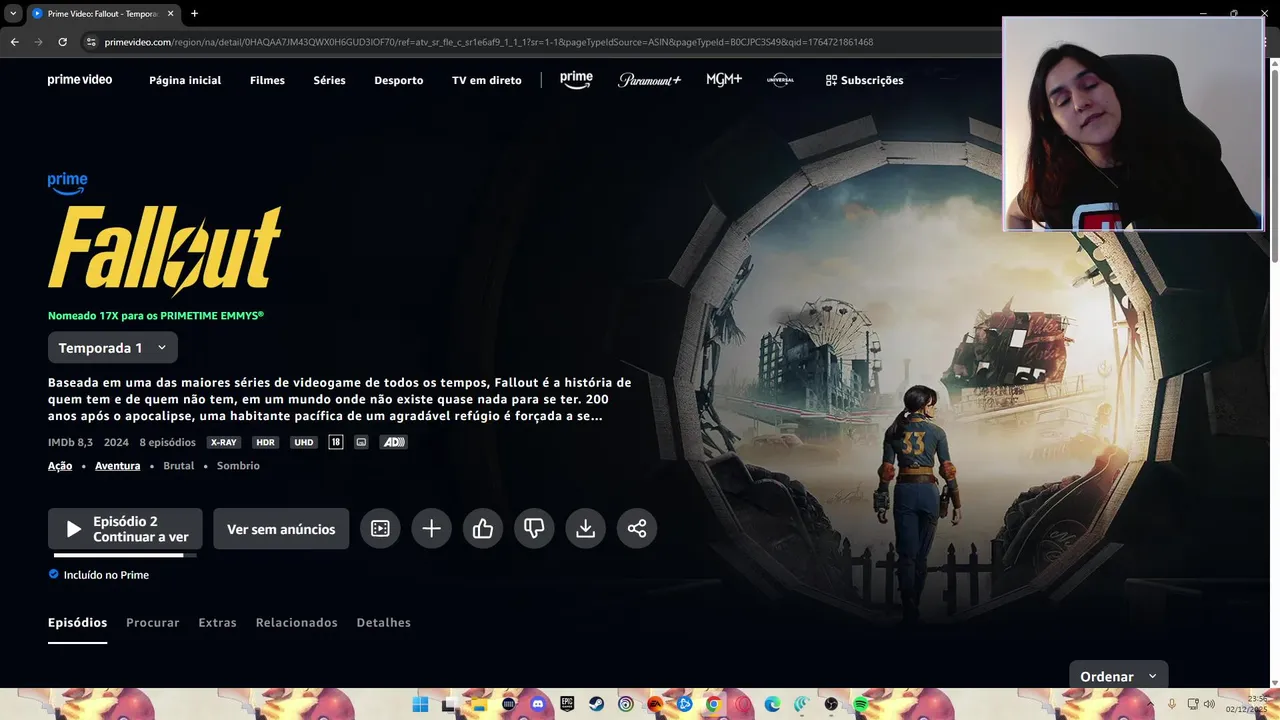
Task: Click Nomeado 17X para os Primetime Emmys text
Action: (156, 315)
